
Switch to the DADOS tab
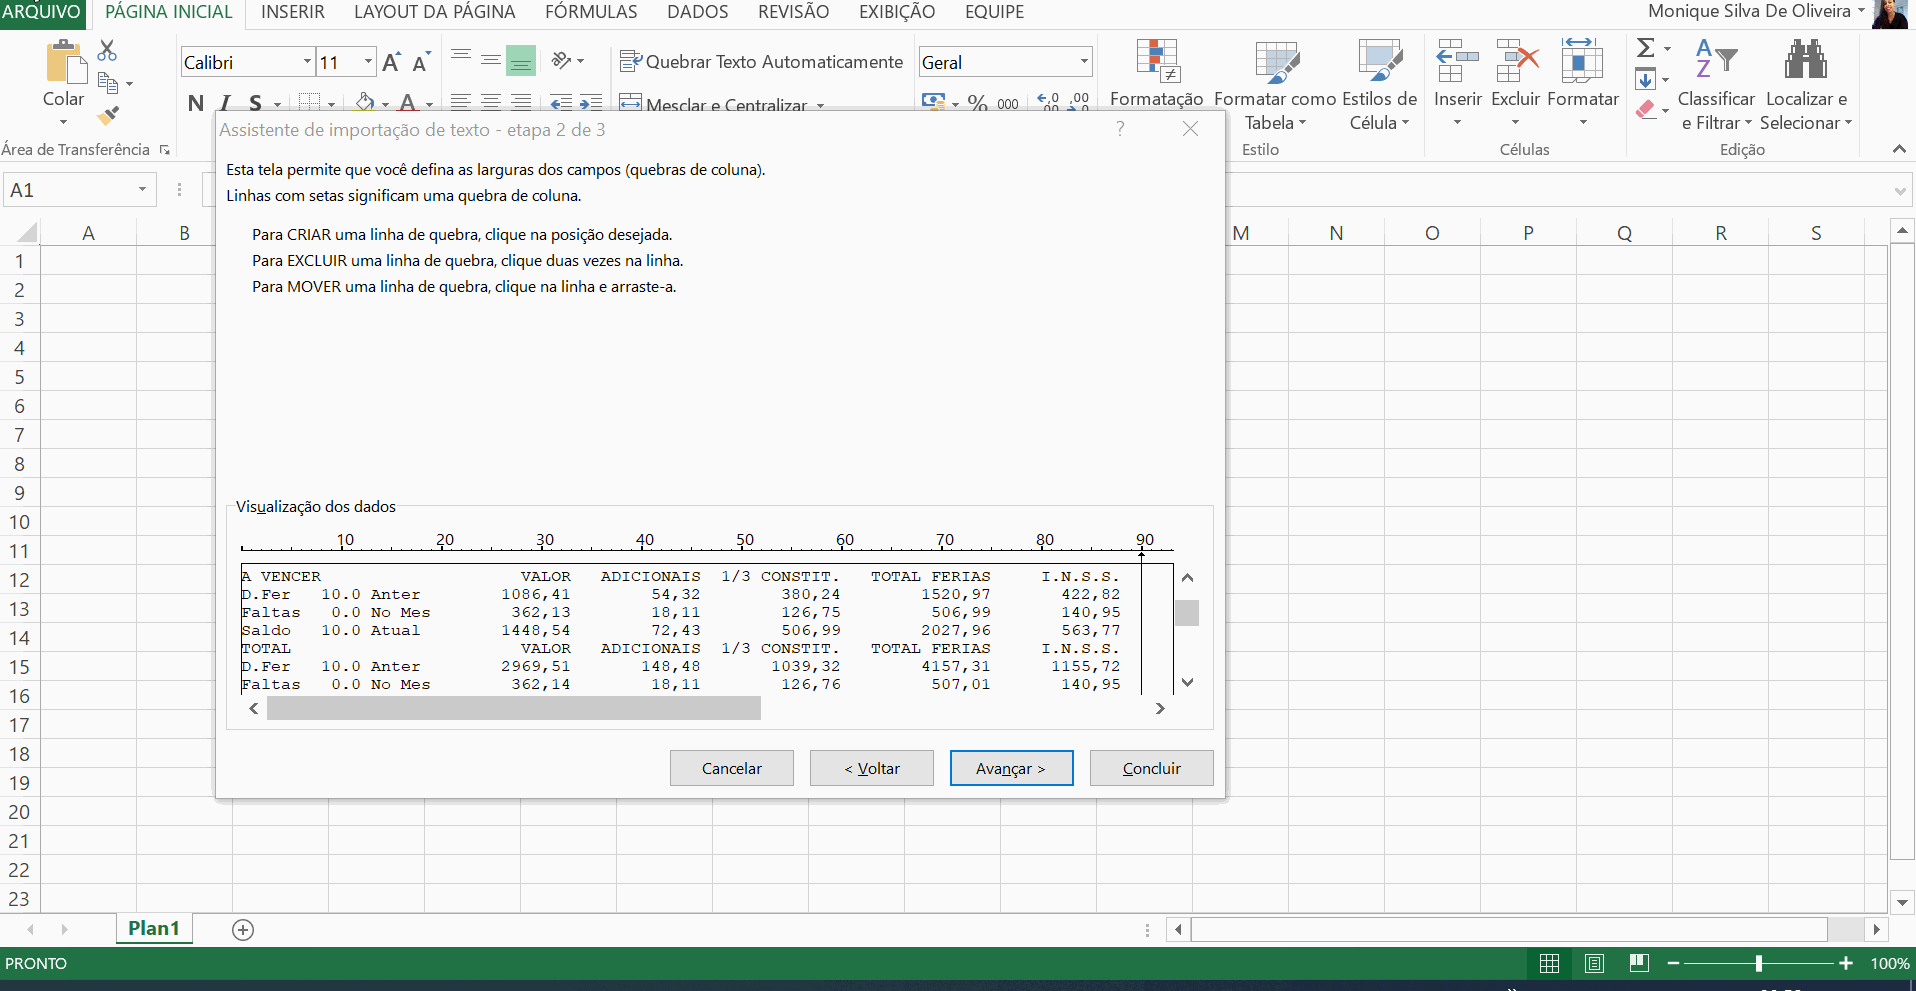(698, 12)
